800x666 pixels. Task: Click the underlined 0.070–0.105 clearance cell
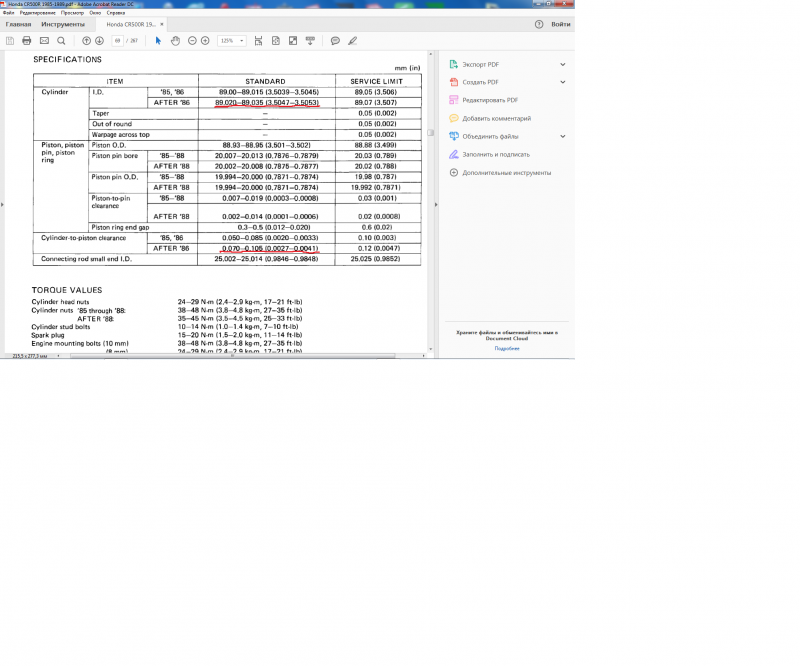click(x=267, y=249)
